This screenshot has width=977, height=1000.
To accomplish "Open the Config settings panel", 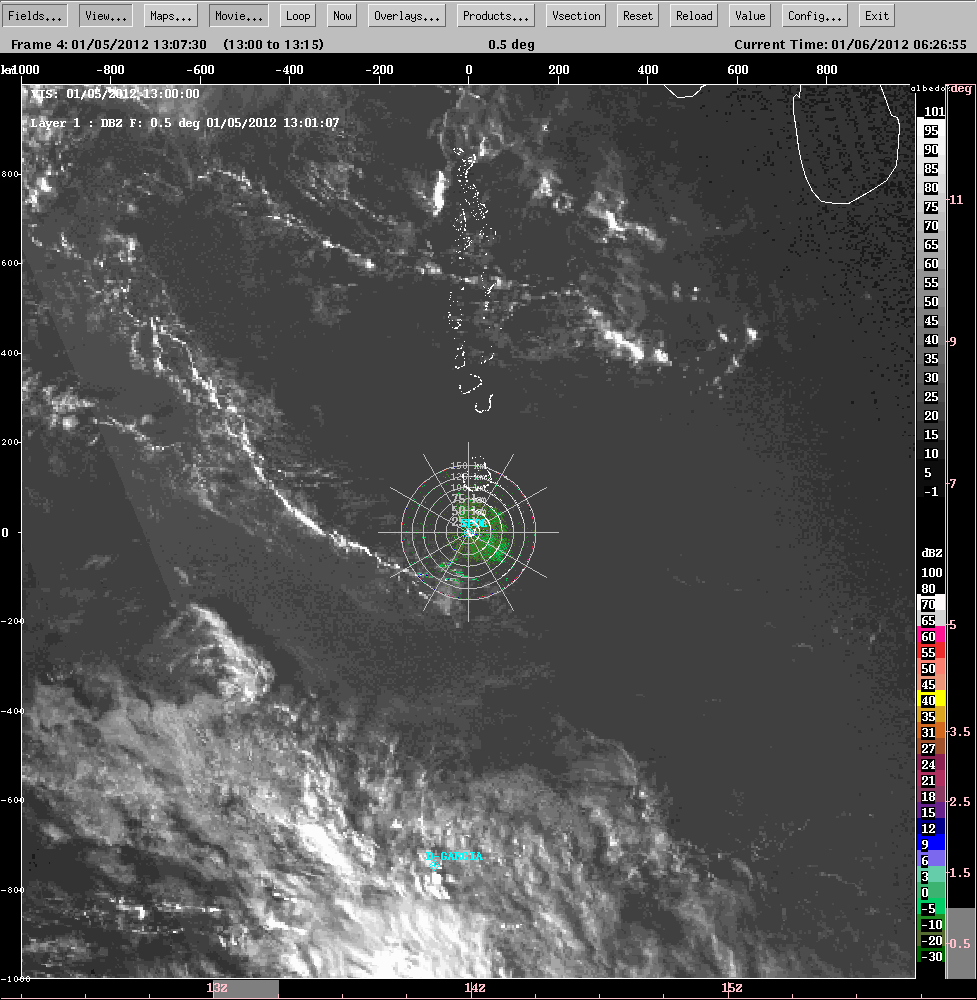I will tap(815, 16).
